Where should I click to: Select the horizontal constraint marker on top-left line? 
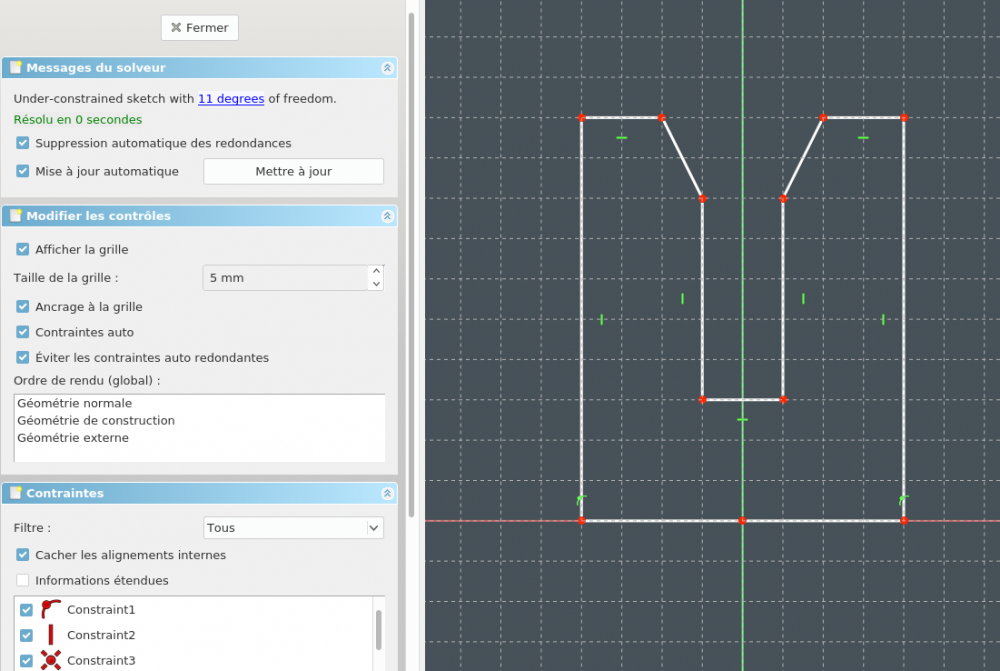pyautogui.click(x=621, y=138)
